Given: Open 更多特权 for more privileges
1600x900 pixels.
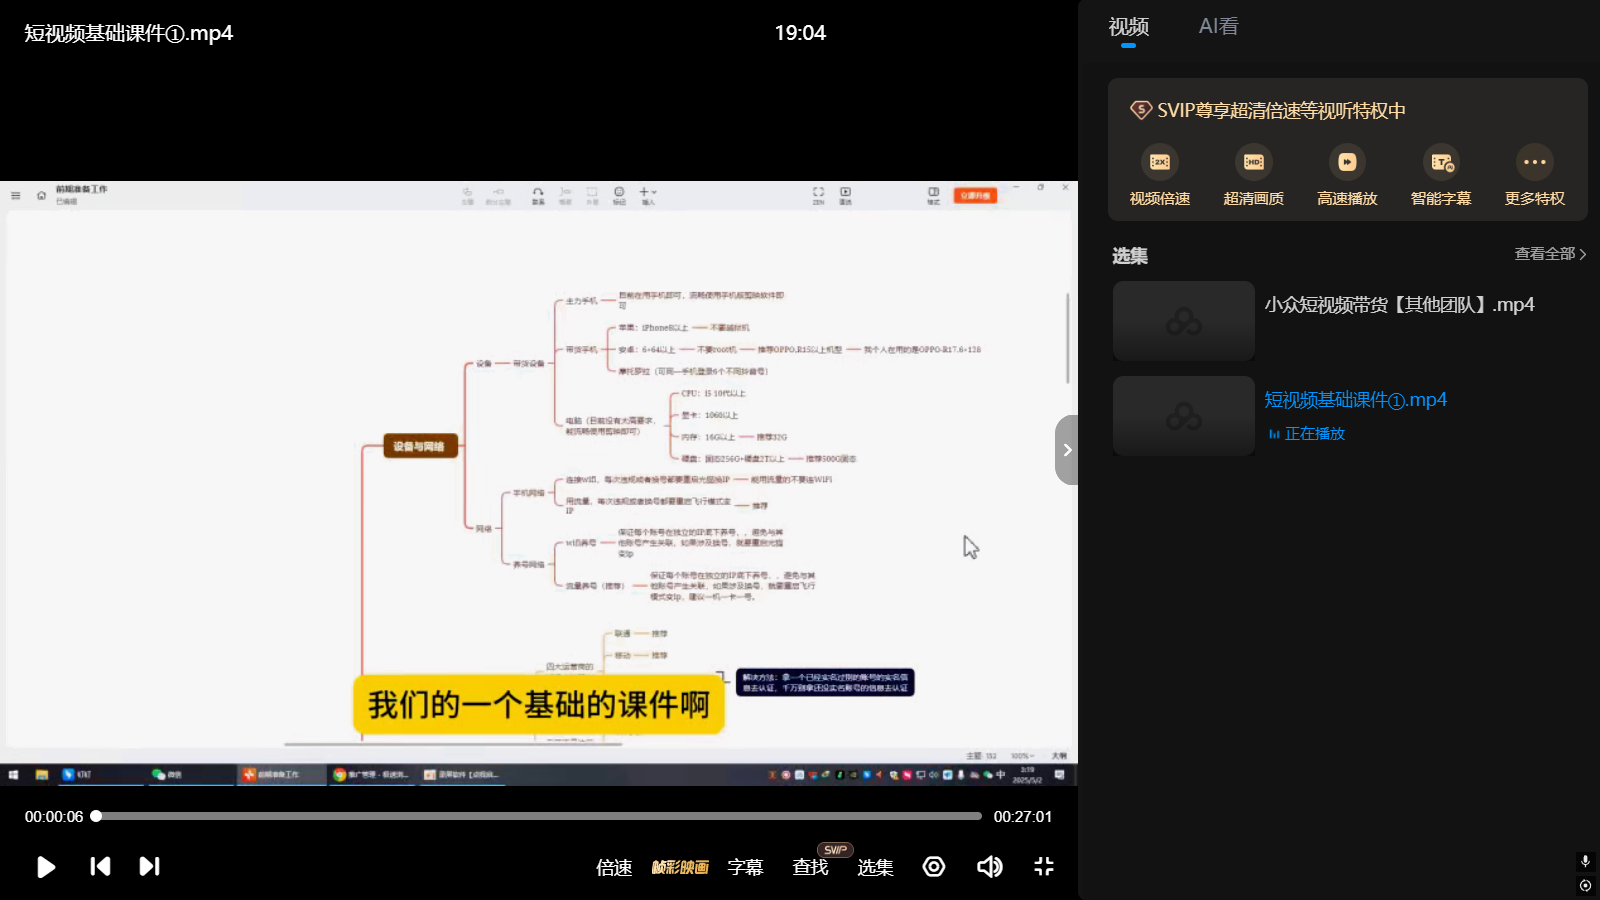Looking at the screenshot, I should coord(1533,162).
